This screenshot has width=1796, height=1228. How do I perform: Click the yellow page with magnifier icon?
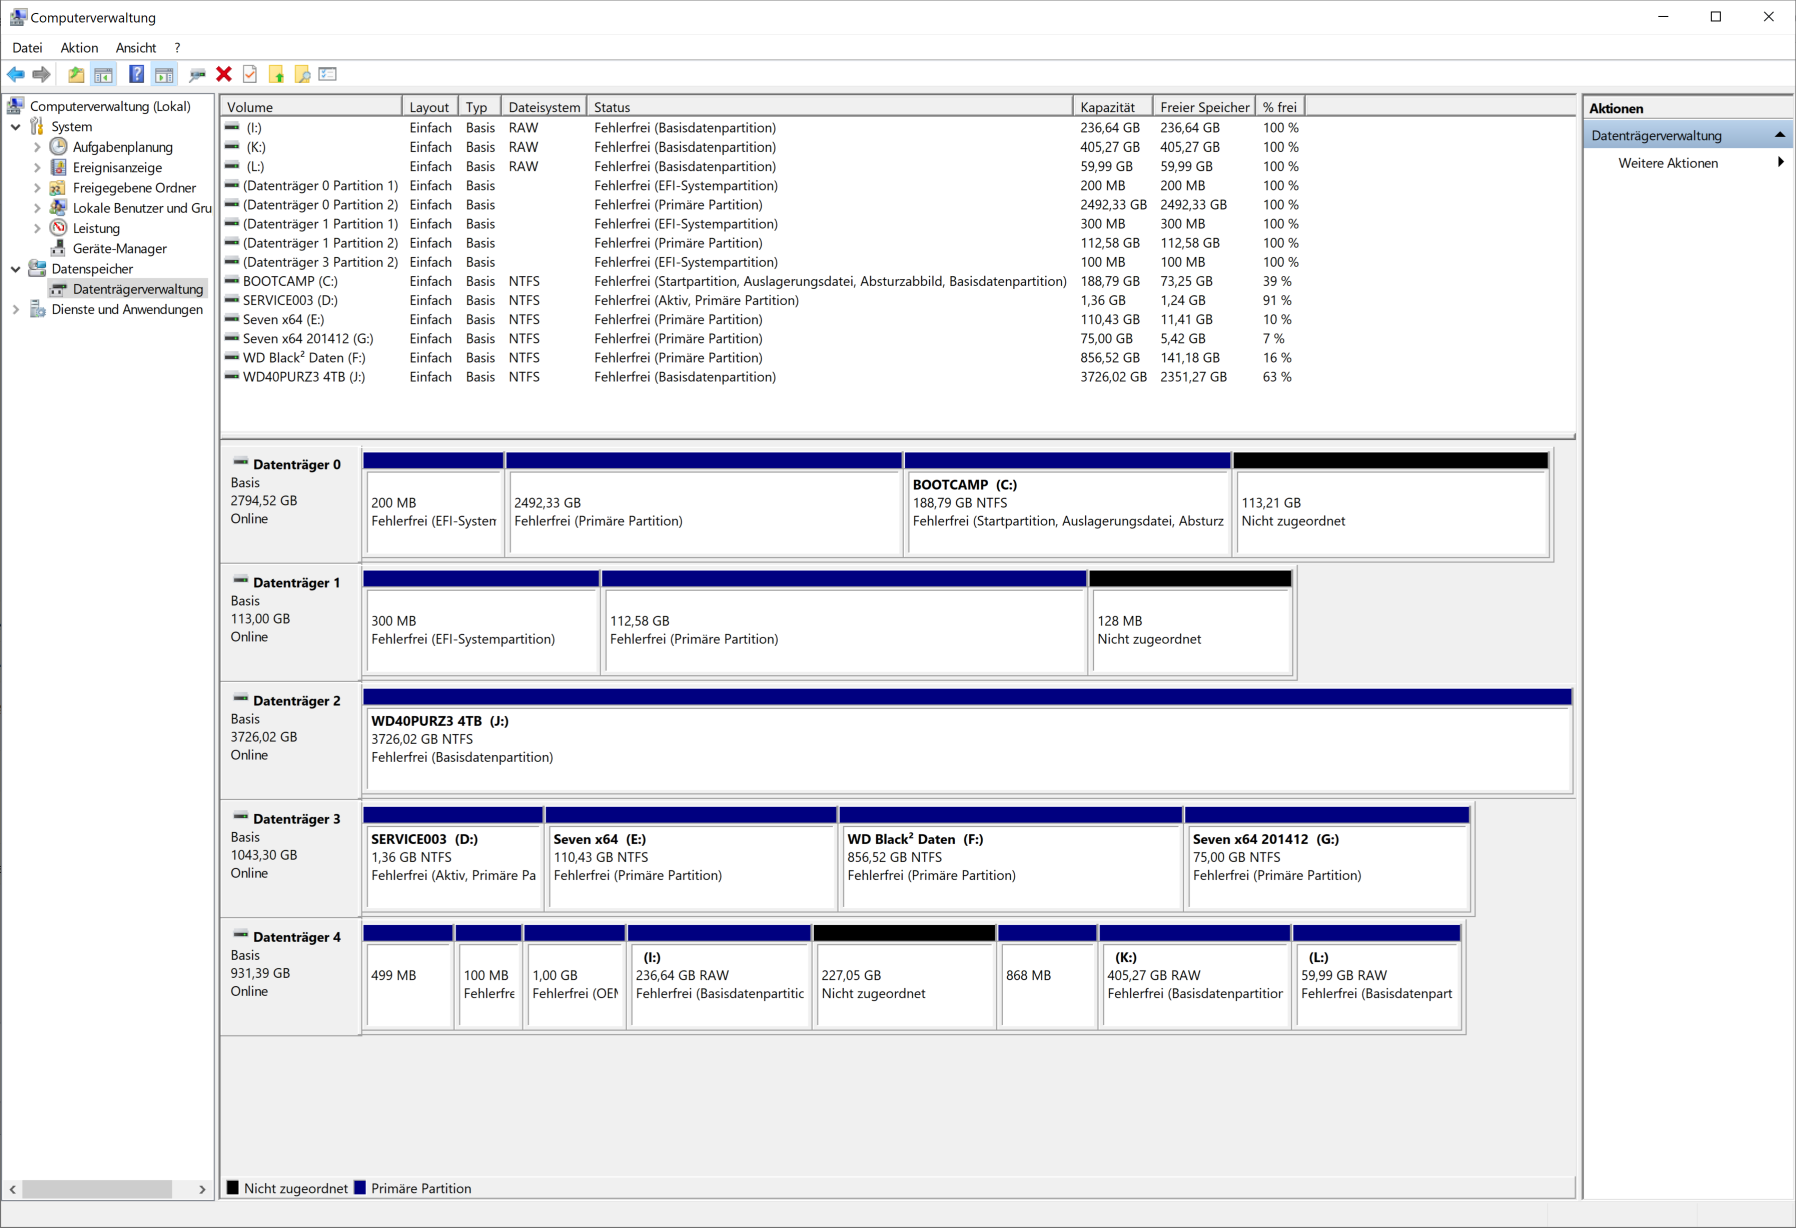point(302,74)
